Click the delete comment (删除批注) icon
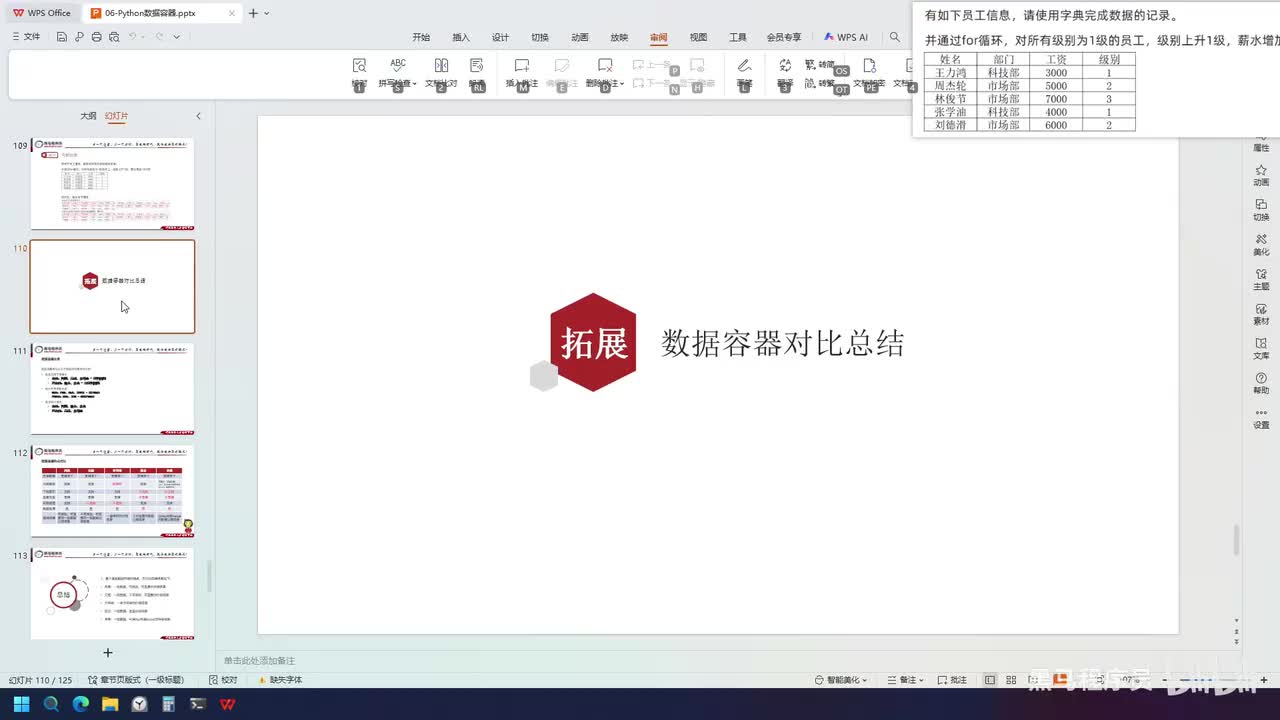The height and width of the screenshot is (720, 1280). (x=605, y=65)
